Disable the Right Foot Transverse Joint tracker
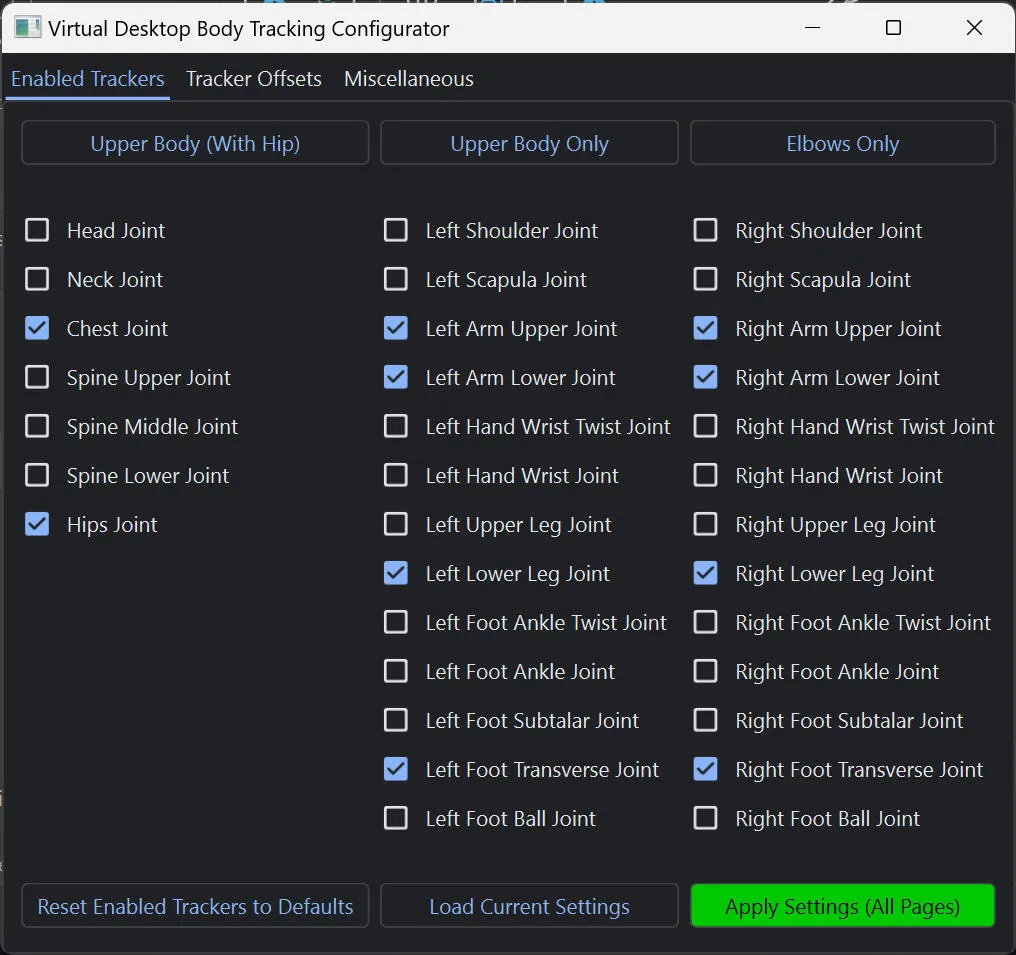The height and width of the screenshot is (955, 1016). (x=706, y=769)
